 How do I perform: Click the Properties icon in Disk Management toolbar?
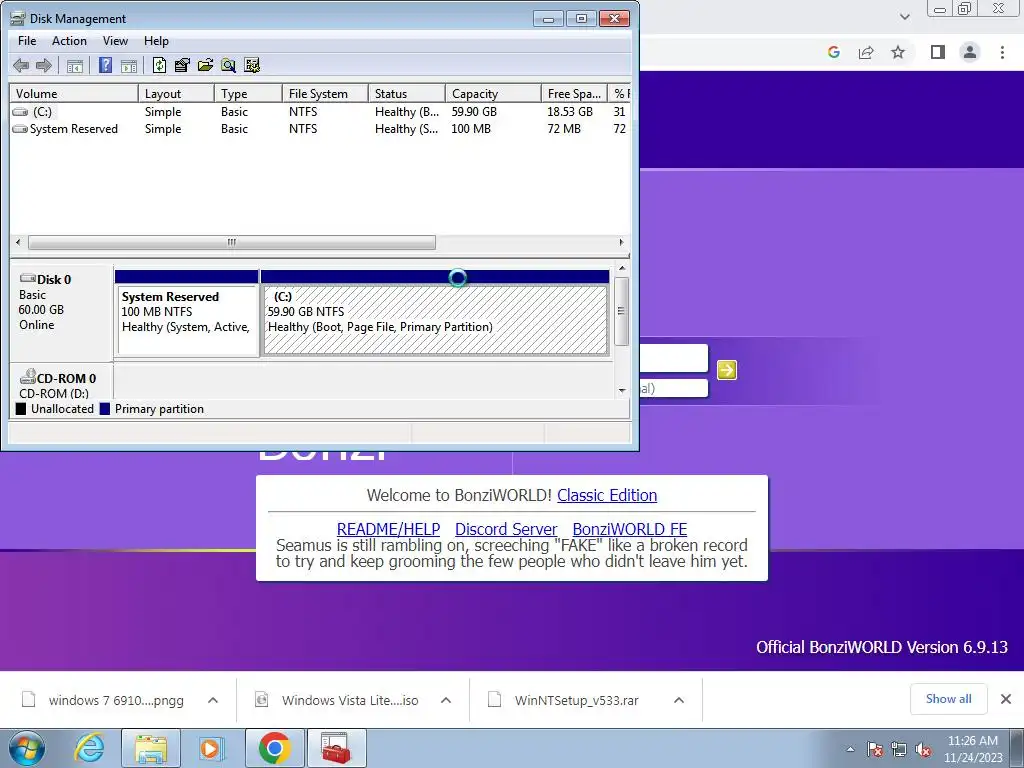pyautogui.click(x=182, y=65)
